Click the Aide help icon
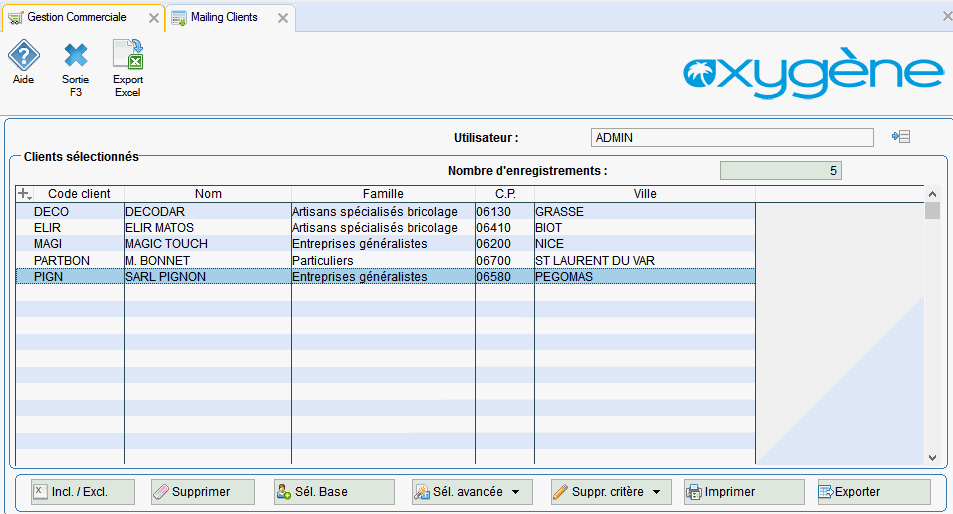953x514 pixels. coord(23,55)
